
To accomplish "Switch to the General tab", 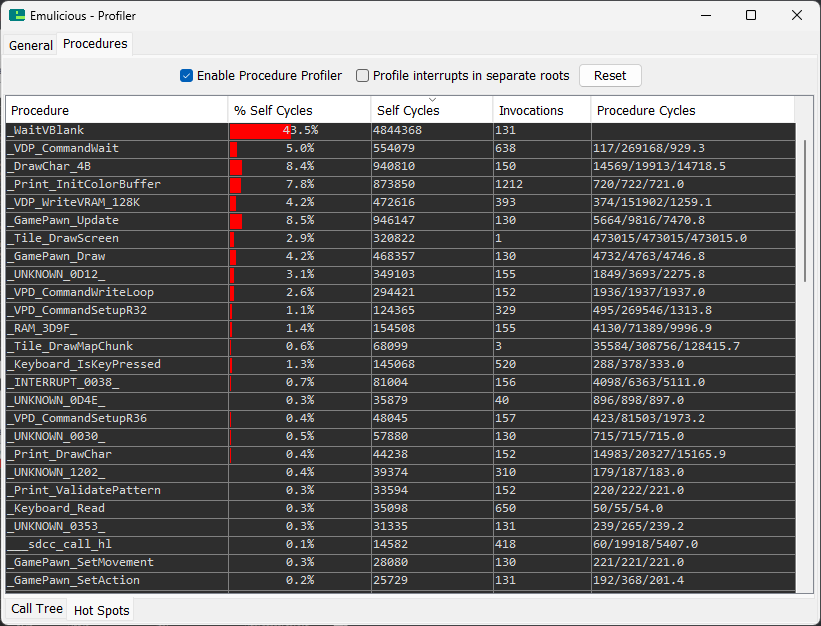I will (x=30, y=45).
